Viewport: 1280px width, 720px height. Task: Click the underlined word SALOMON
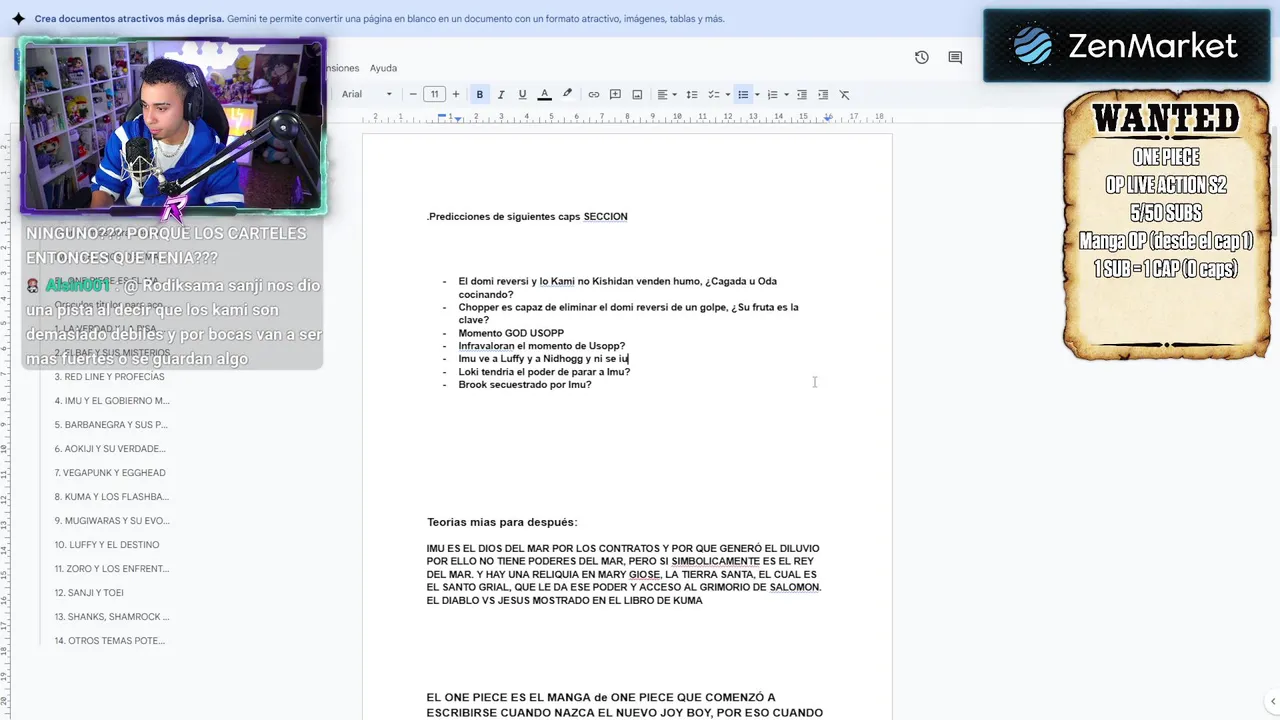pyautogui.click(x=795, y=588)
